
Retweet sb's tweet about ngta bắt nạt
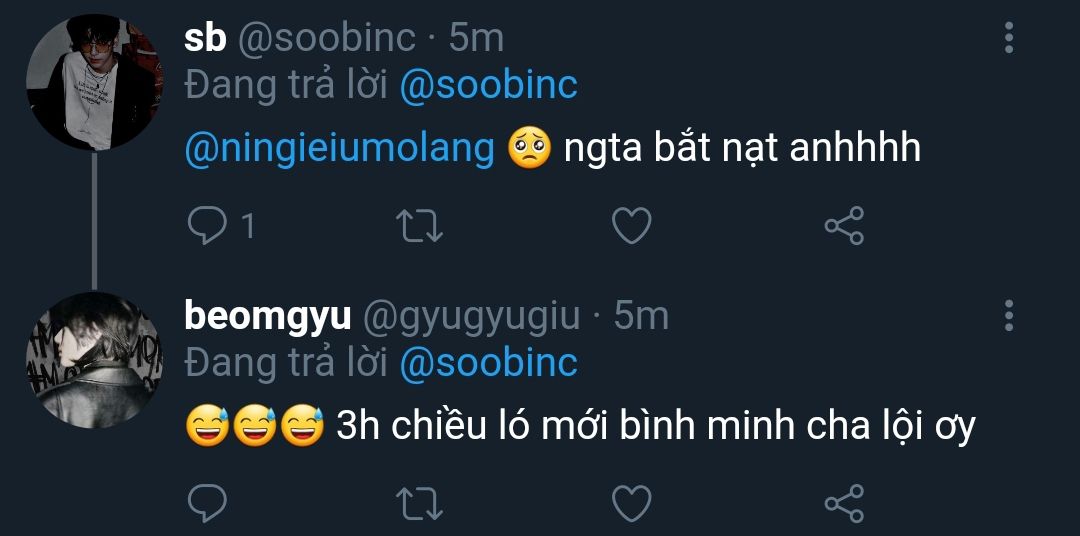(420, 227)
